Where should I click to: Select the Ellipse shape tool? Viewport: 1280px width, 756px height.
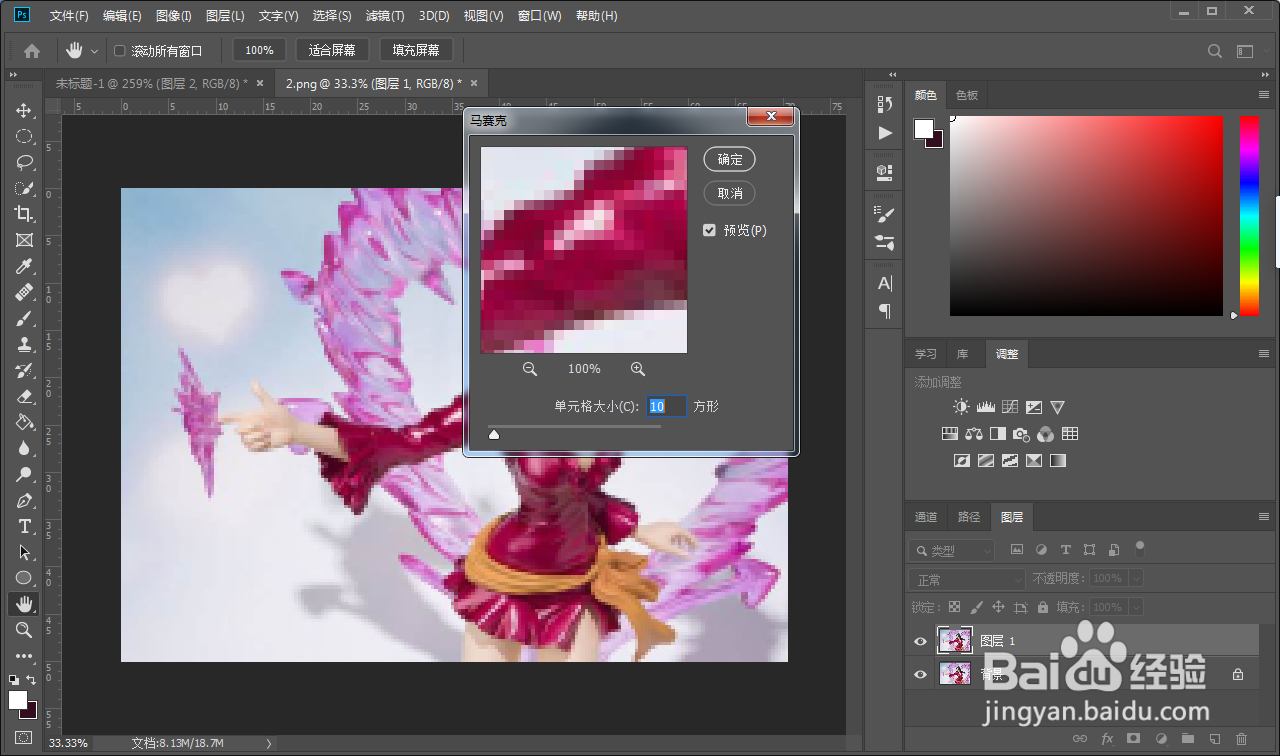click(x=24, y=578)
